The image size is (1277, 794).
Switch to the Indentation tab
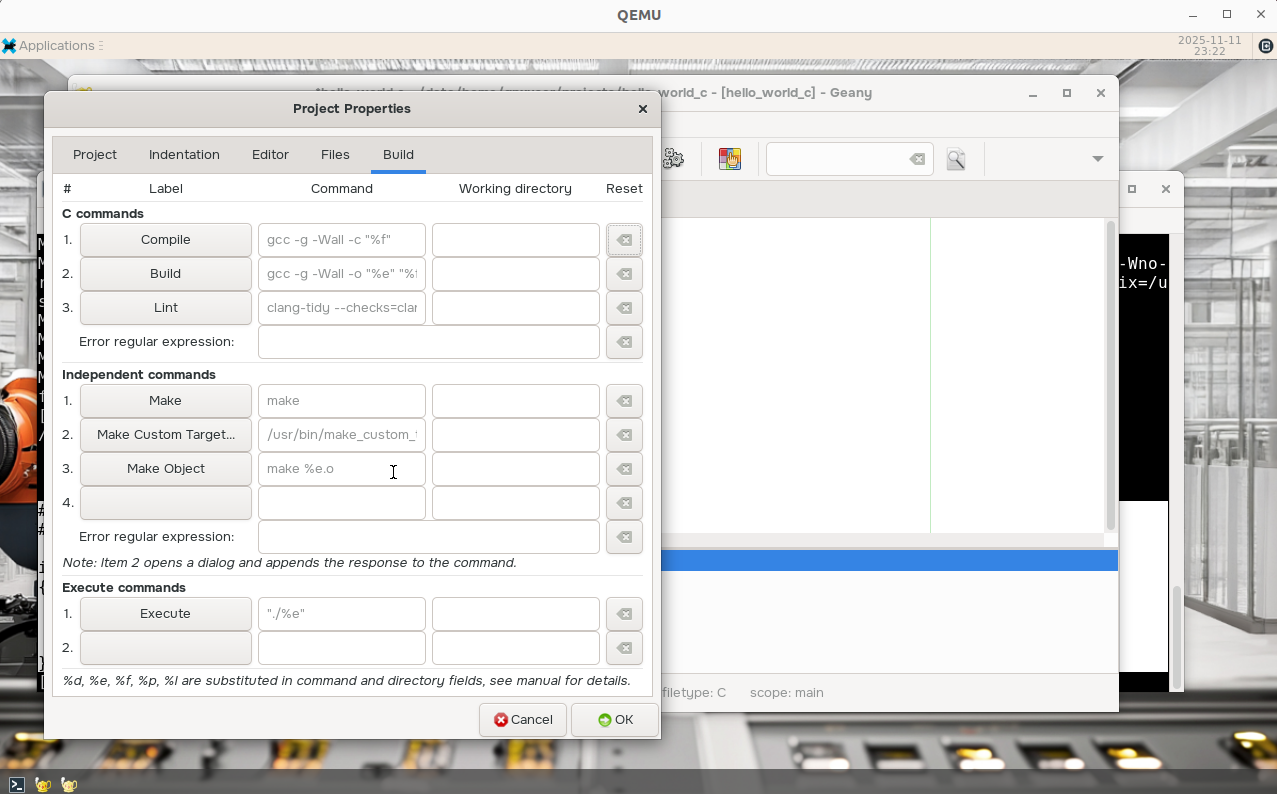point(184,155)
